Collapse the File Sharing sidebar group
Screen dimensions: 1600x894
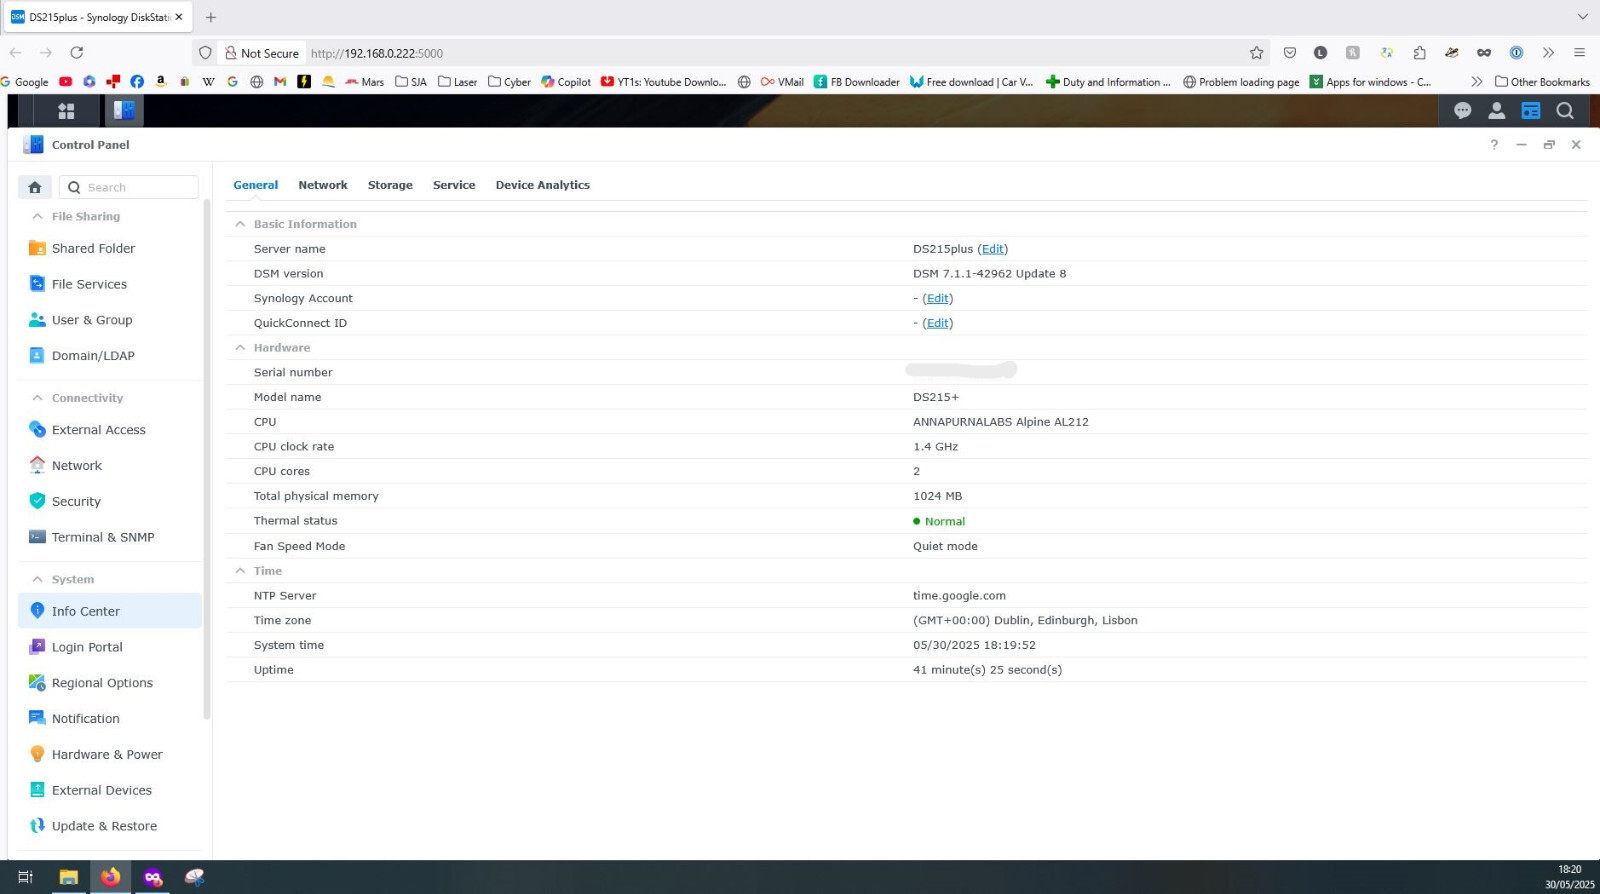tap(37, 216)
